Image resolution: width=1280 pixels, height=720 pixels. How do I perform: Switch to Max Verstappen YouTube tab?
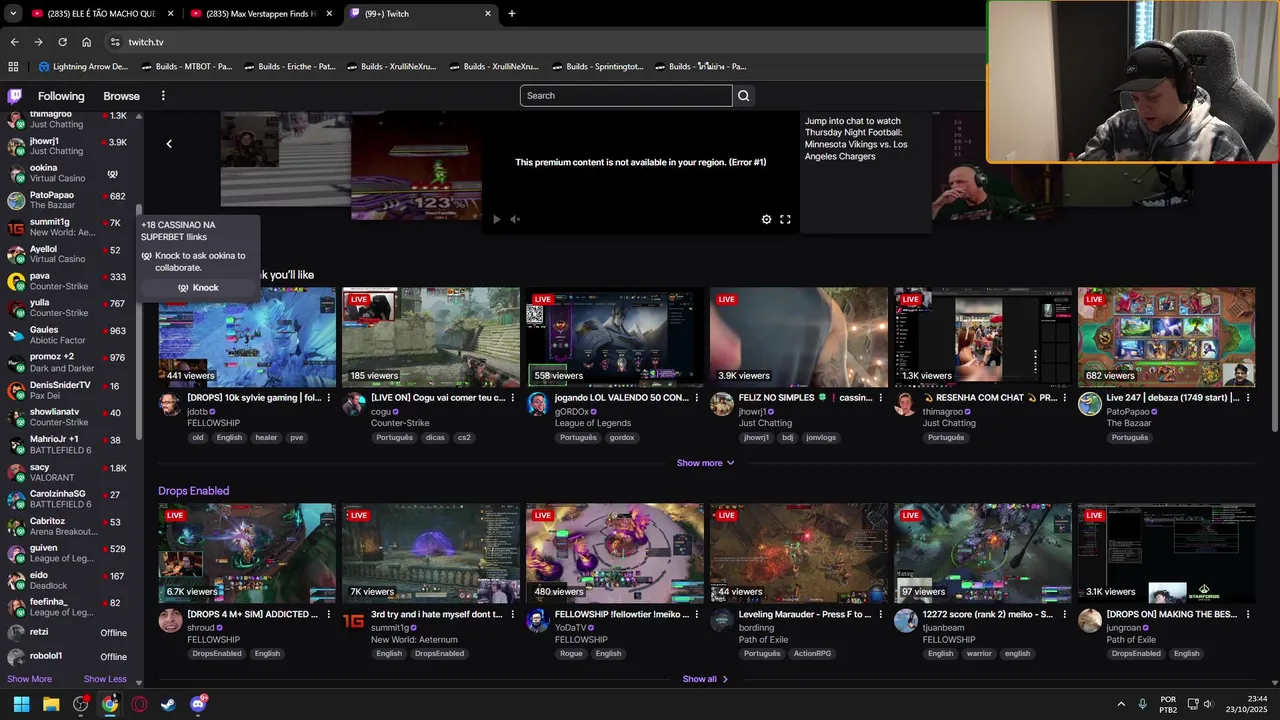click(260, 14)
